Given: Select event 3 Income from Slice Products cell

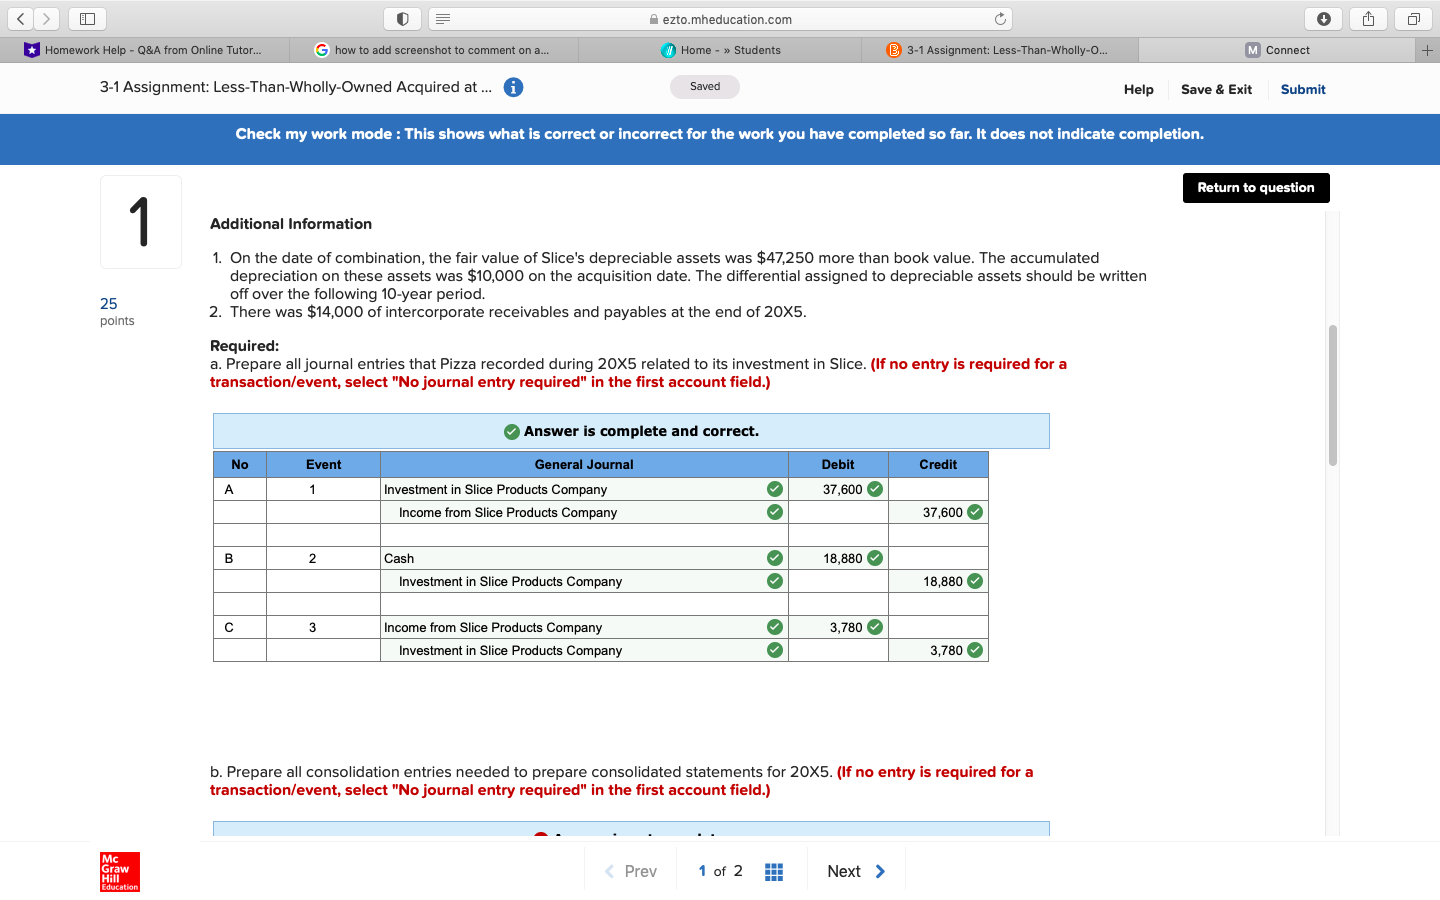Looking at the screenshot, I should click(x=584, y=627).
